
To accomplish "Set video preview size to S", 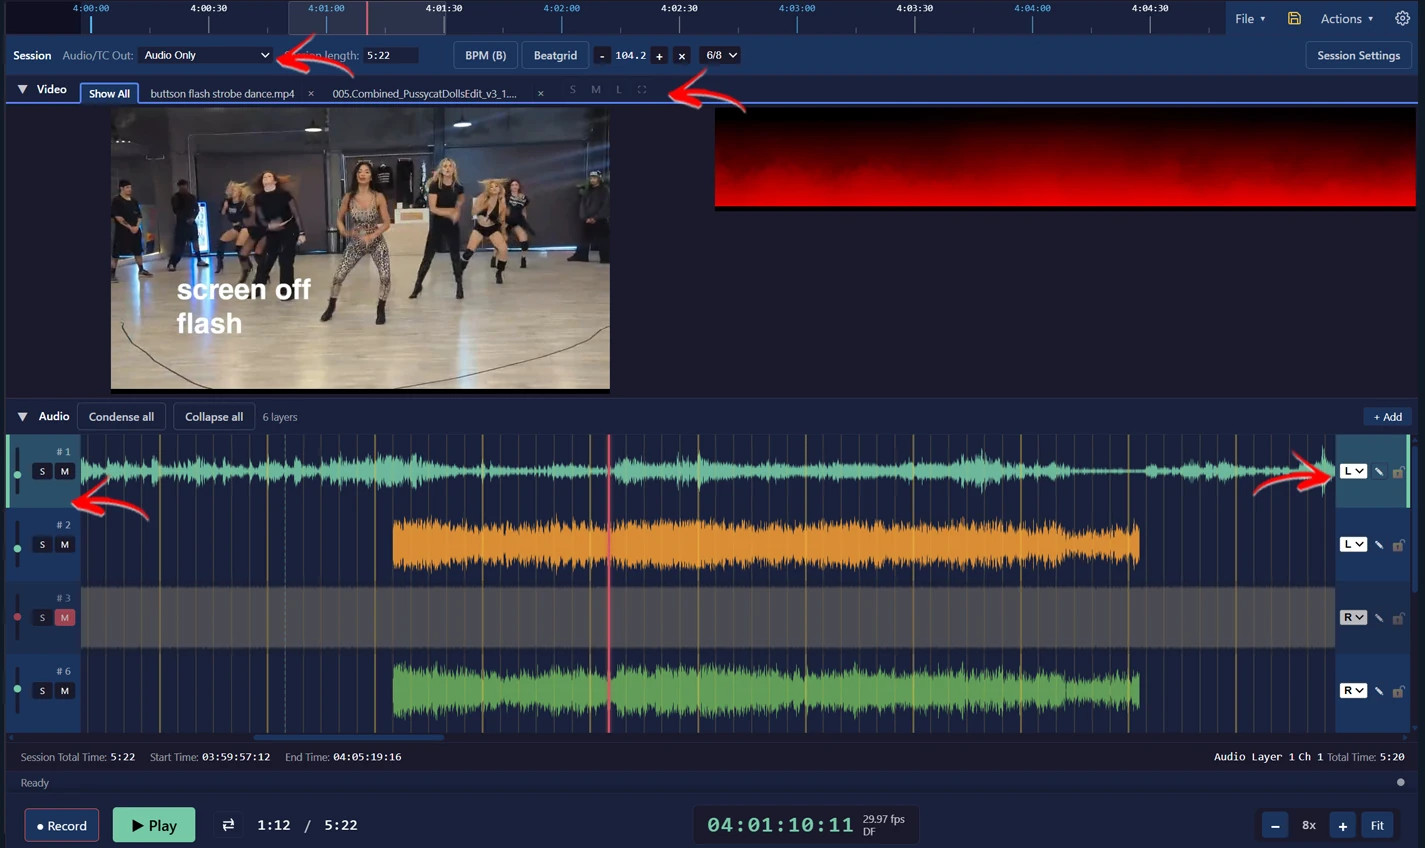I will coord(573,90).
